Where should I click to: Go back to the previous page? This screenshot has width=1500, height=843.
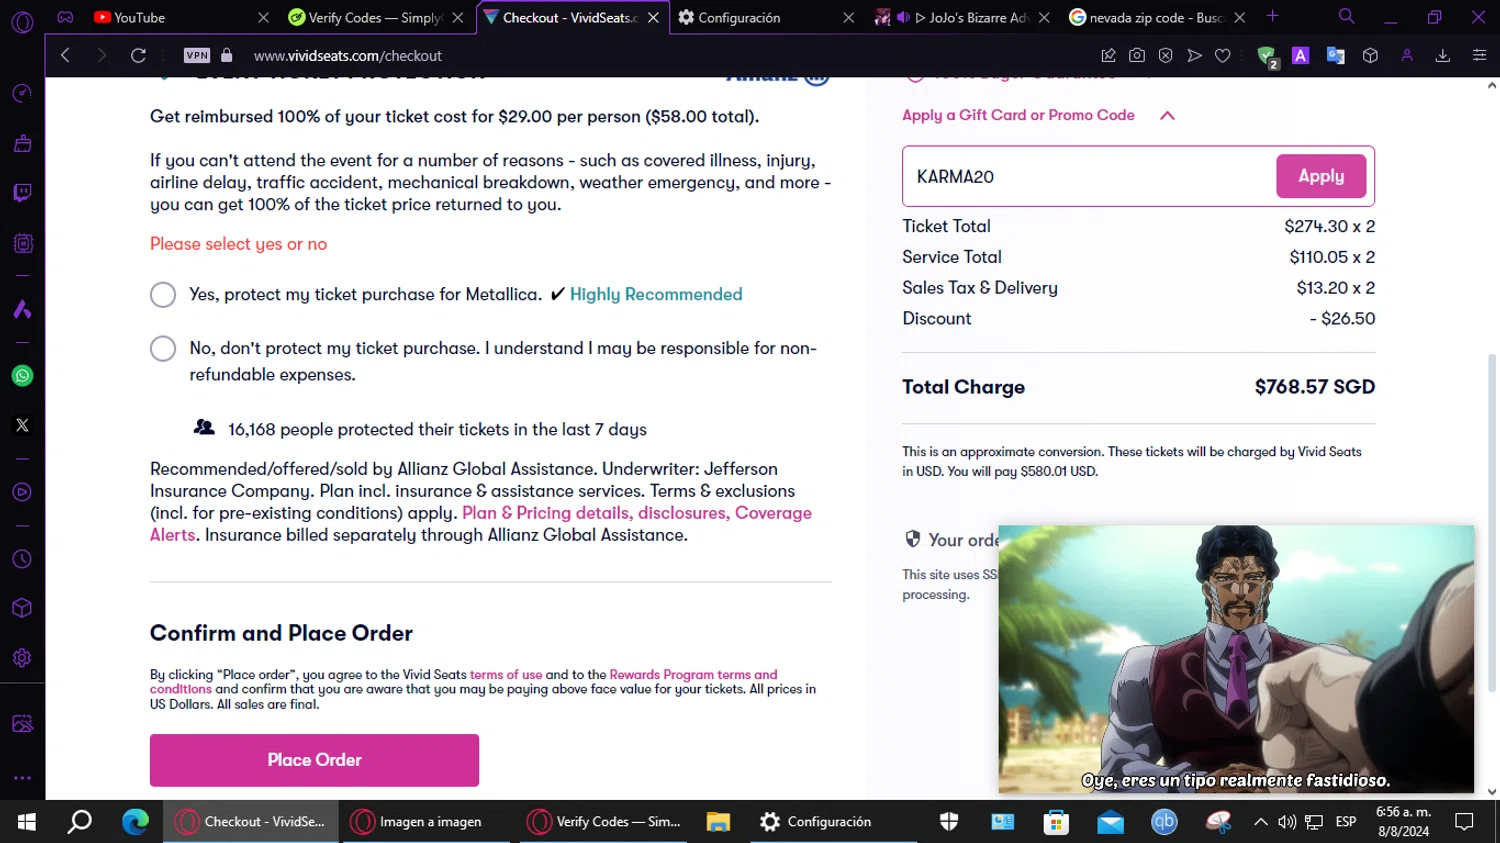click(65, 56)
